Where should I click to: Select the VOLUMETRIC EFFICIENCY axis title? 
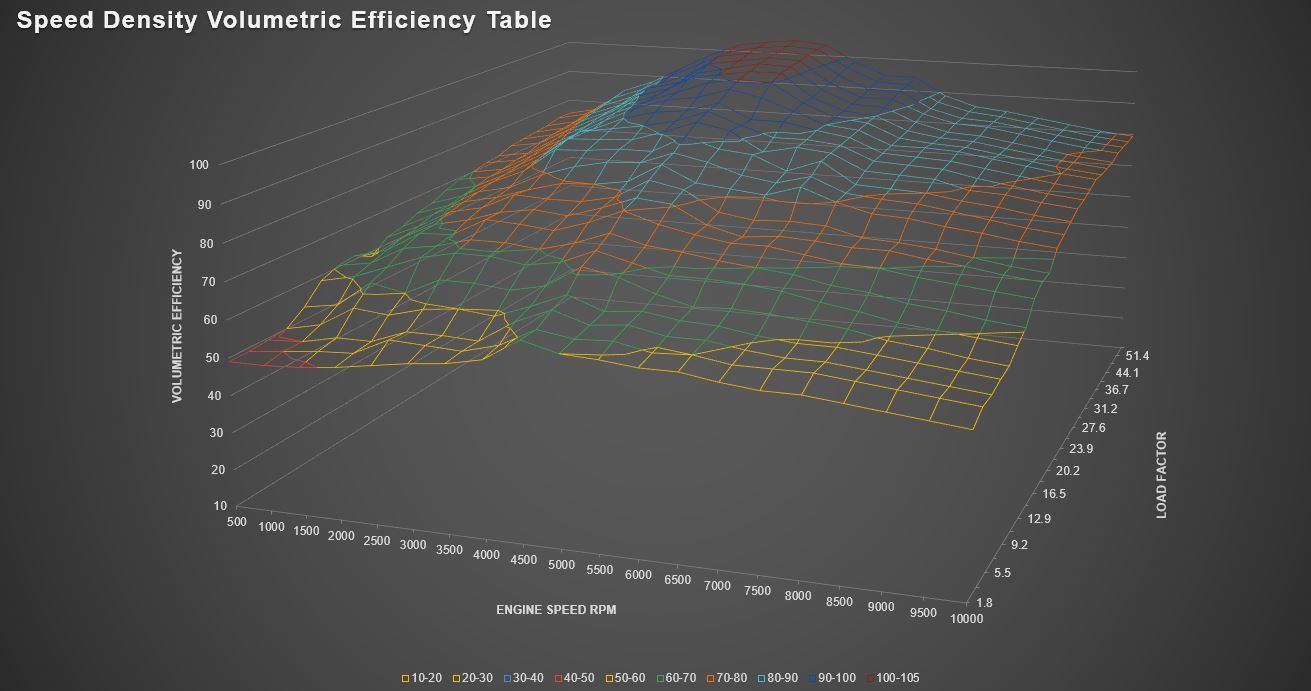[177, 326]
